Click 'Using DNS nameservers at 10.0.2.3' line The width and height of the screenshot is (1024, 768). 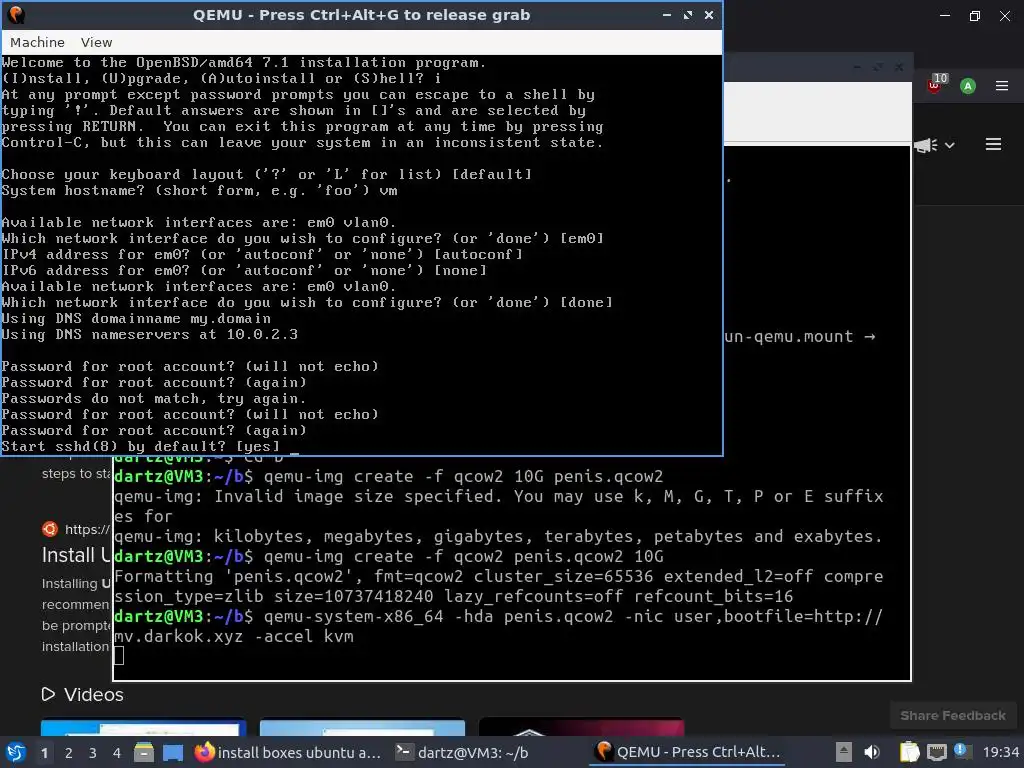click(x=150, y=335)
